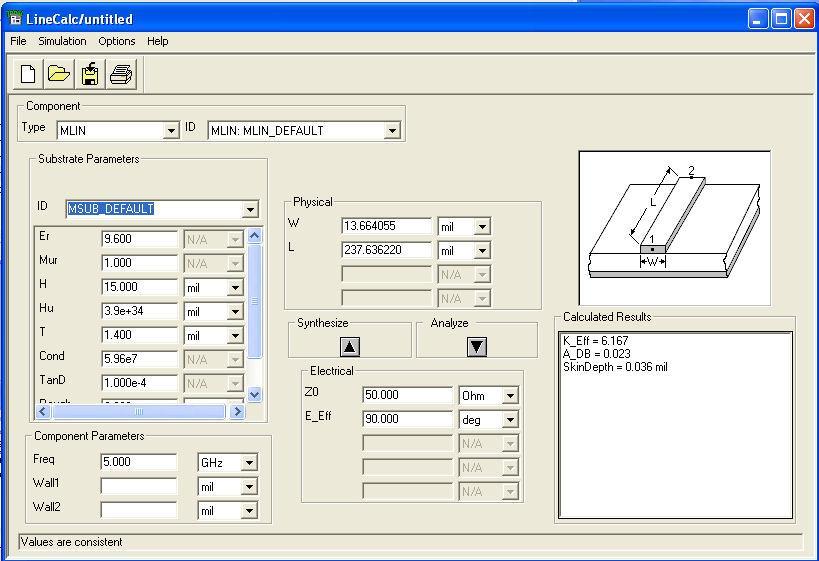Screen dimensions: 819x561
Task: Click the Freq field 5.000
Action: (139, 462)
